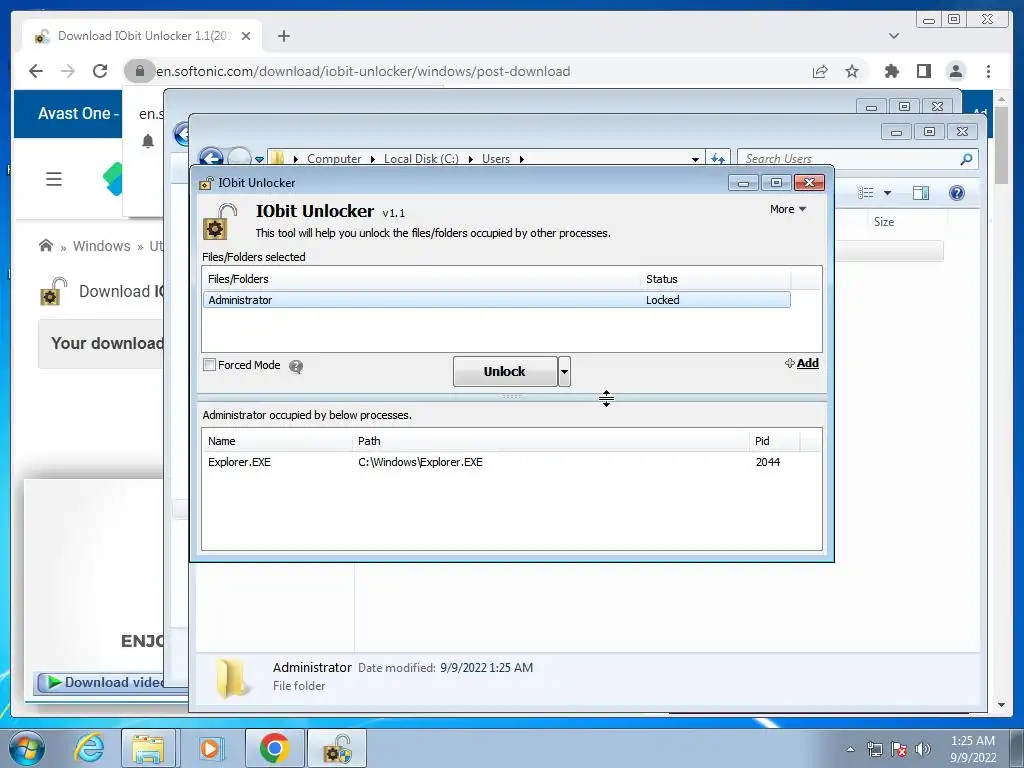Image resolution: width=1024 pixels, height=768 pixels.
Task: Enable the Forced Mode checkbox
Action: coord(210,365)
